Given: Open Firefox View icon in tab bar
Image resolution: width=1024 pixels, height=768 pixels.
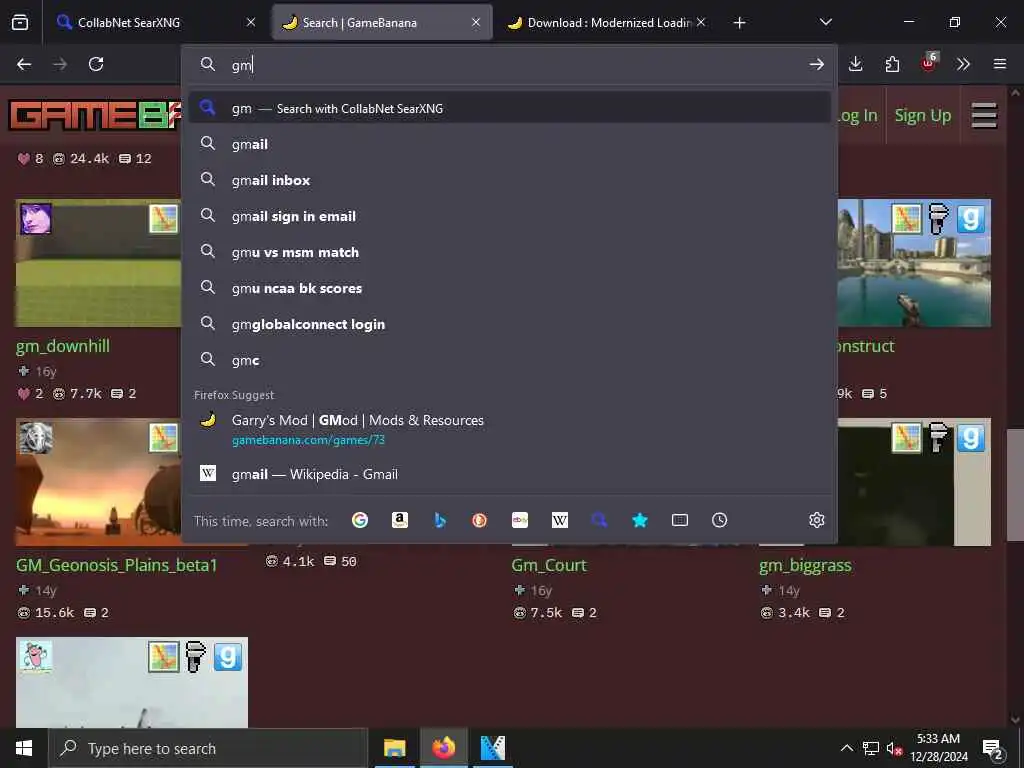Looking at the screenshot, I should (20, 22).
